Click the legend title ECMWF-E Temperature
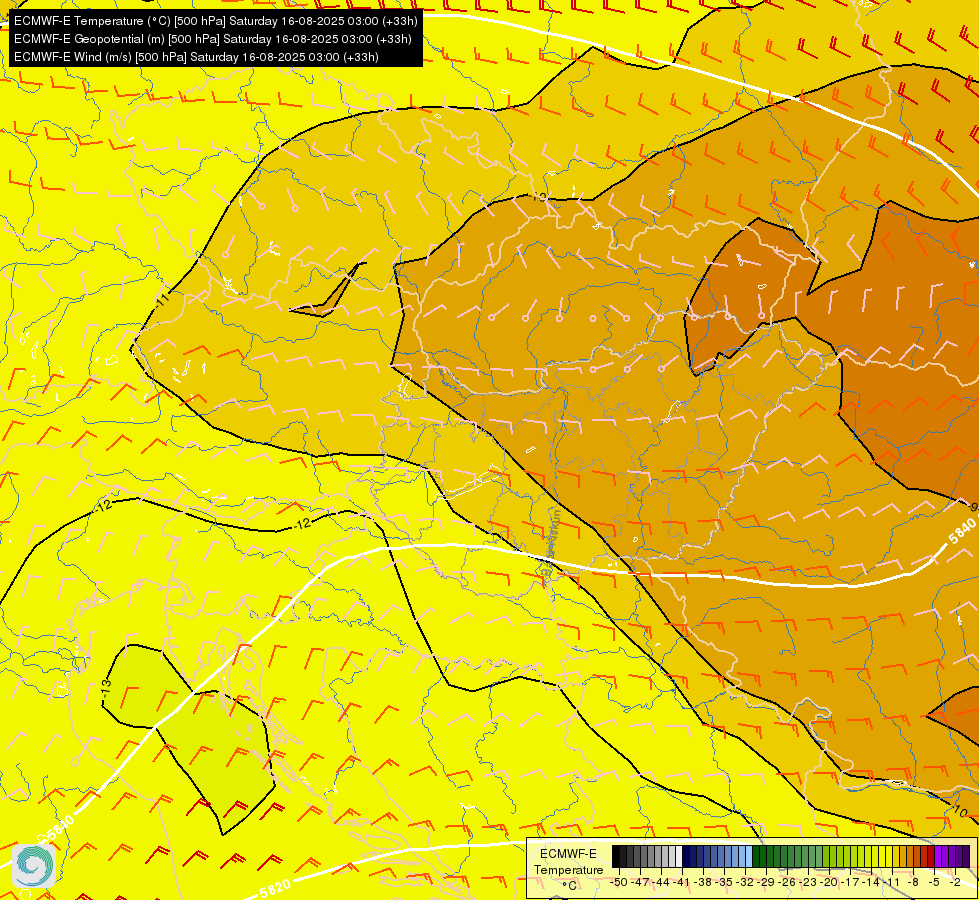Viewport: 979px width, 900px height. tap(569, 862)
